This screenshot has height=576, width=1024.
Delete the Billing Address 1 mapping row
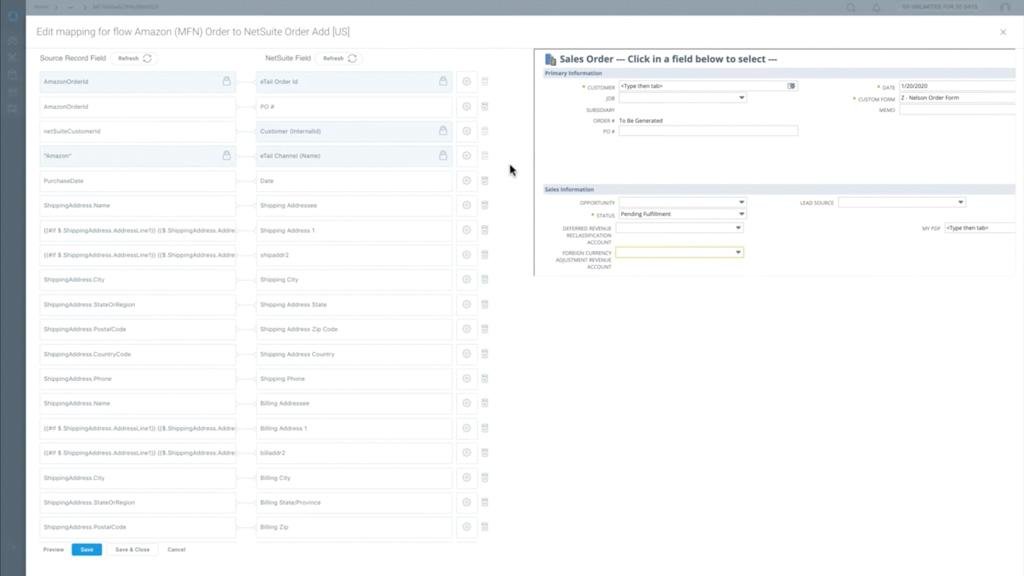coord(485,428)
